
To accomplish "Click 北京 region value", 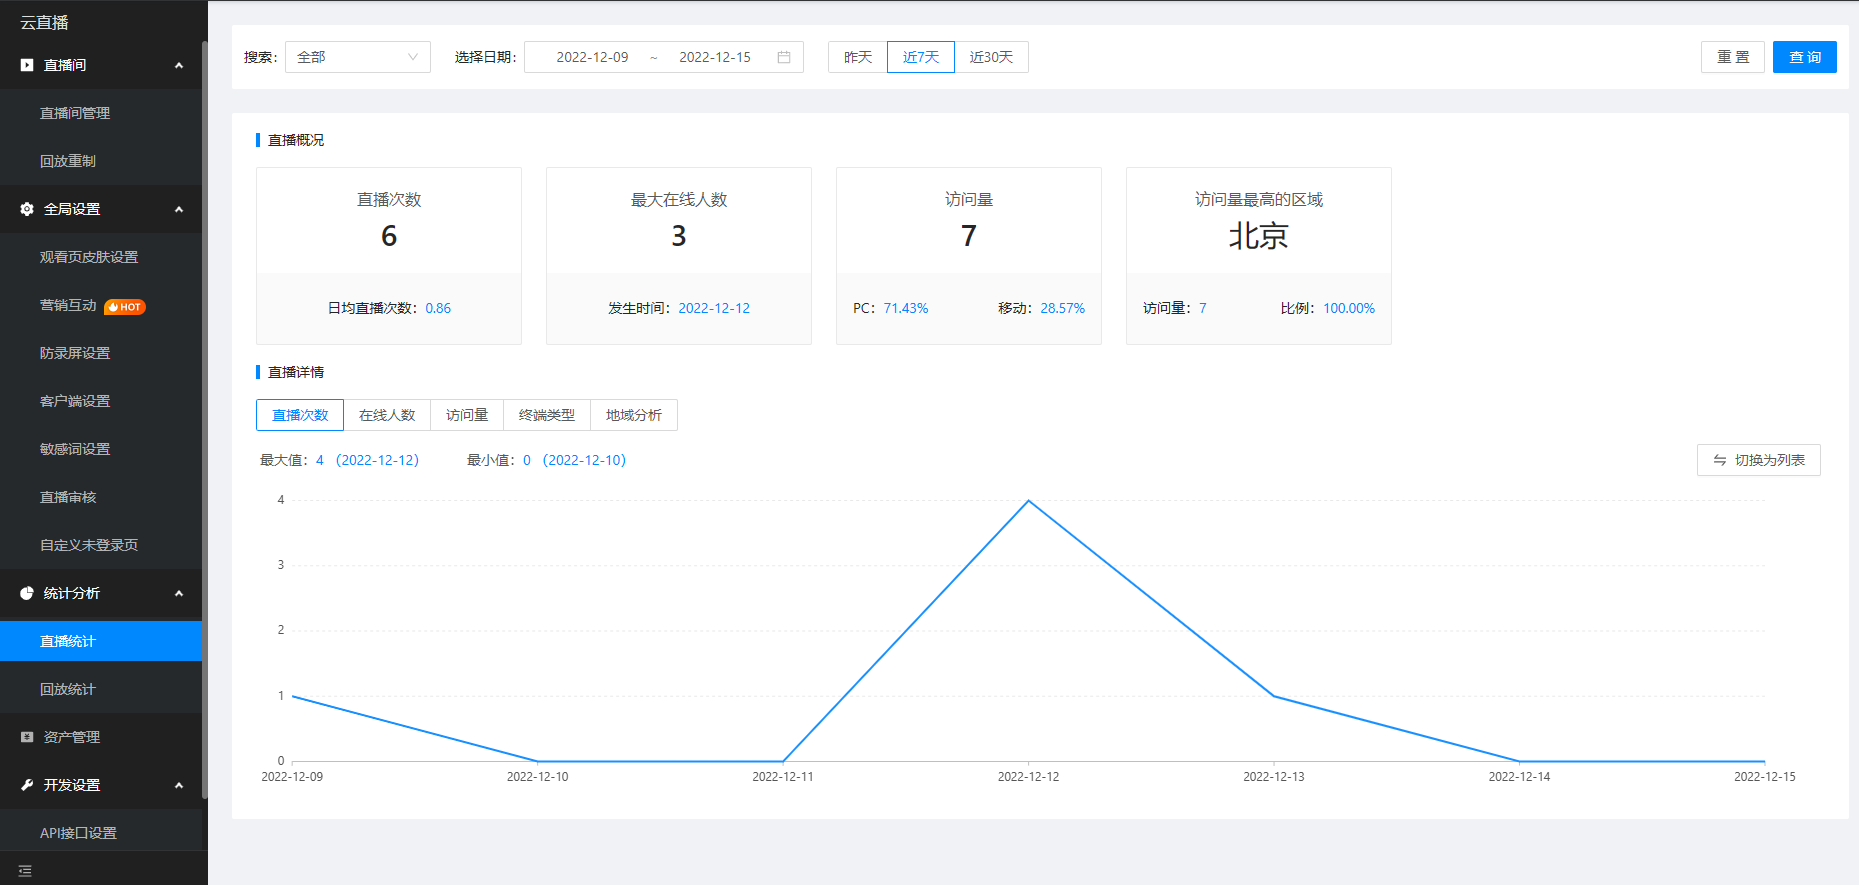I will [x=1259, y=236].
